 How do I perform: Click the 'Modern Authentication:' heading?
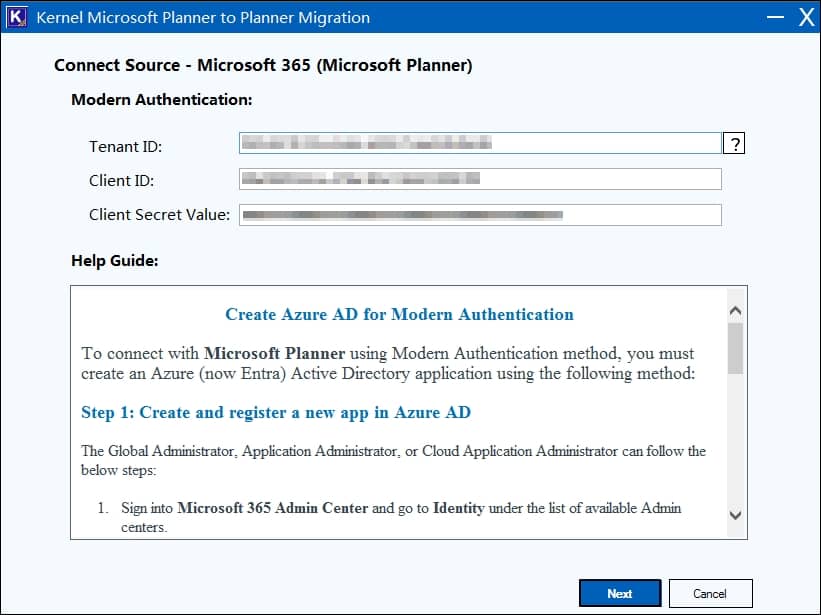tap(162, 99)
